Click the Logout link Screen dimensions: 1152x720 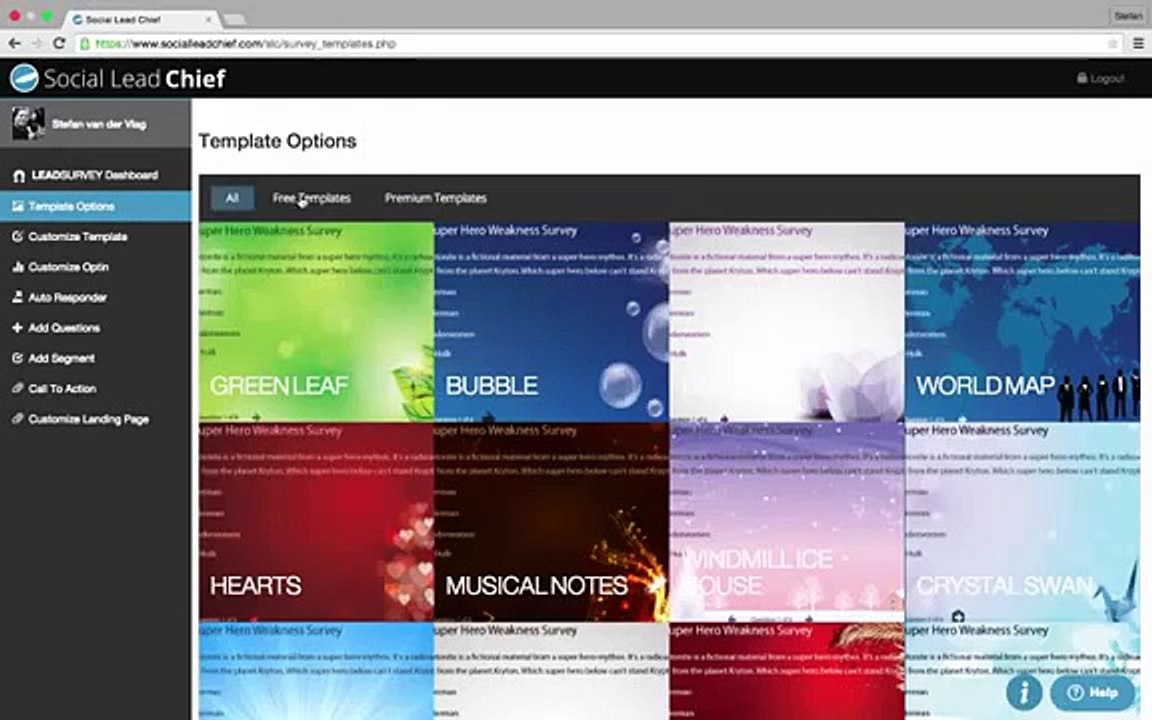1101,78
